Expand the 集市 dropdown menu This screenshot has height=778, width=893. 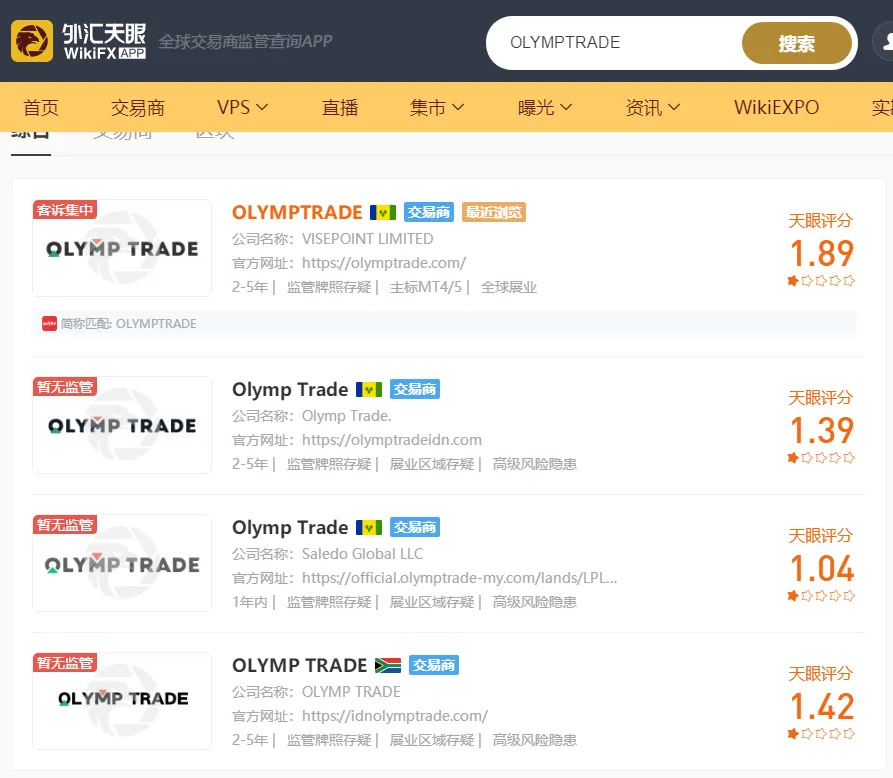[437, 107]
